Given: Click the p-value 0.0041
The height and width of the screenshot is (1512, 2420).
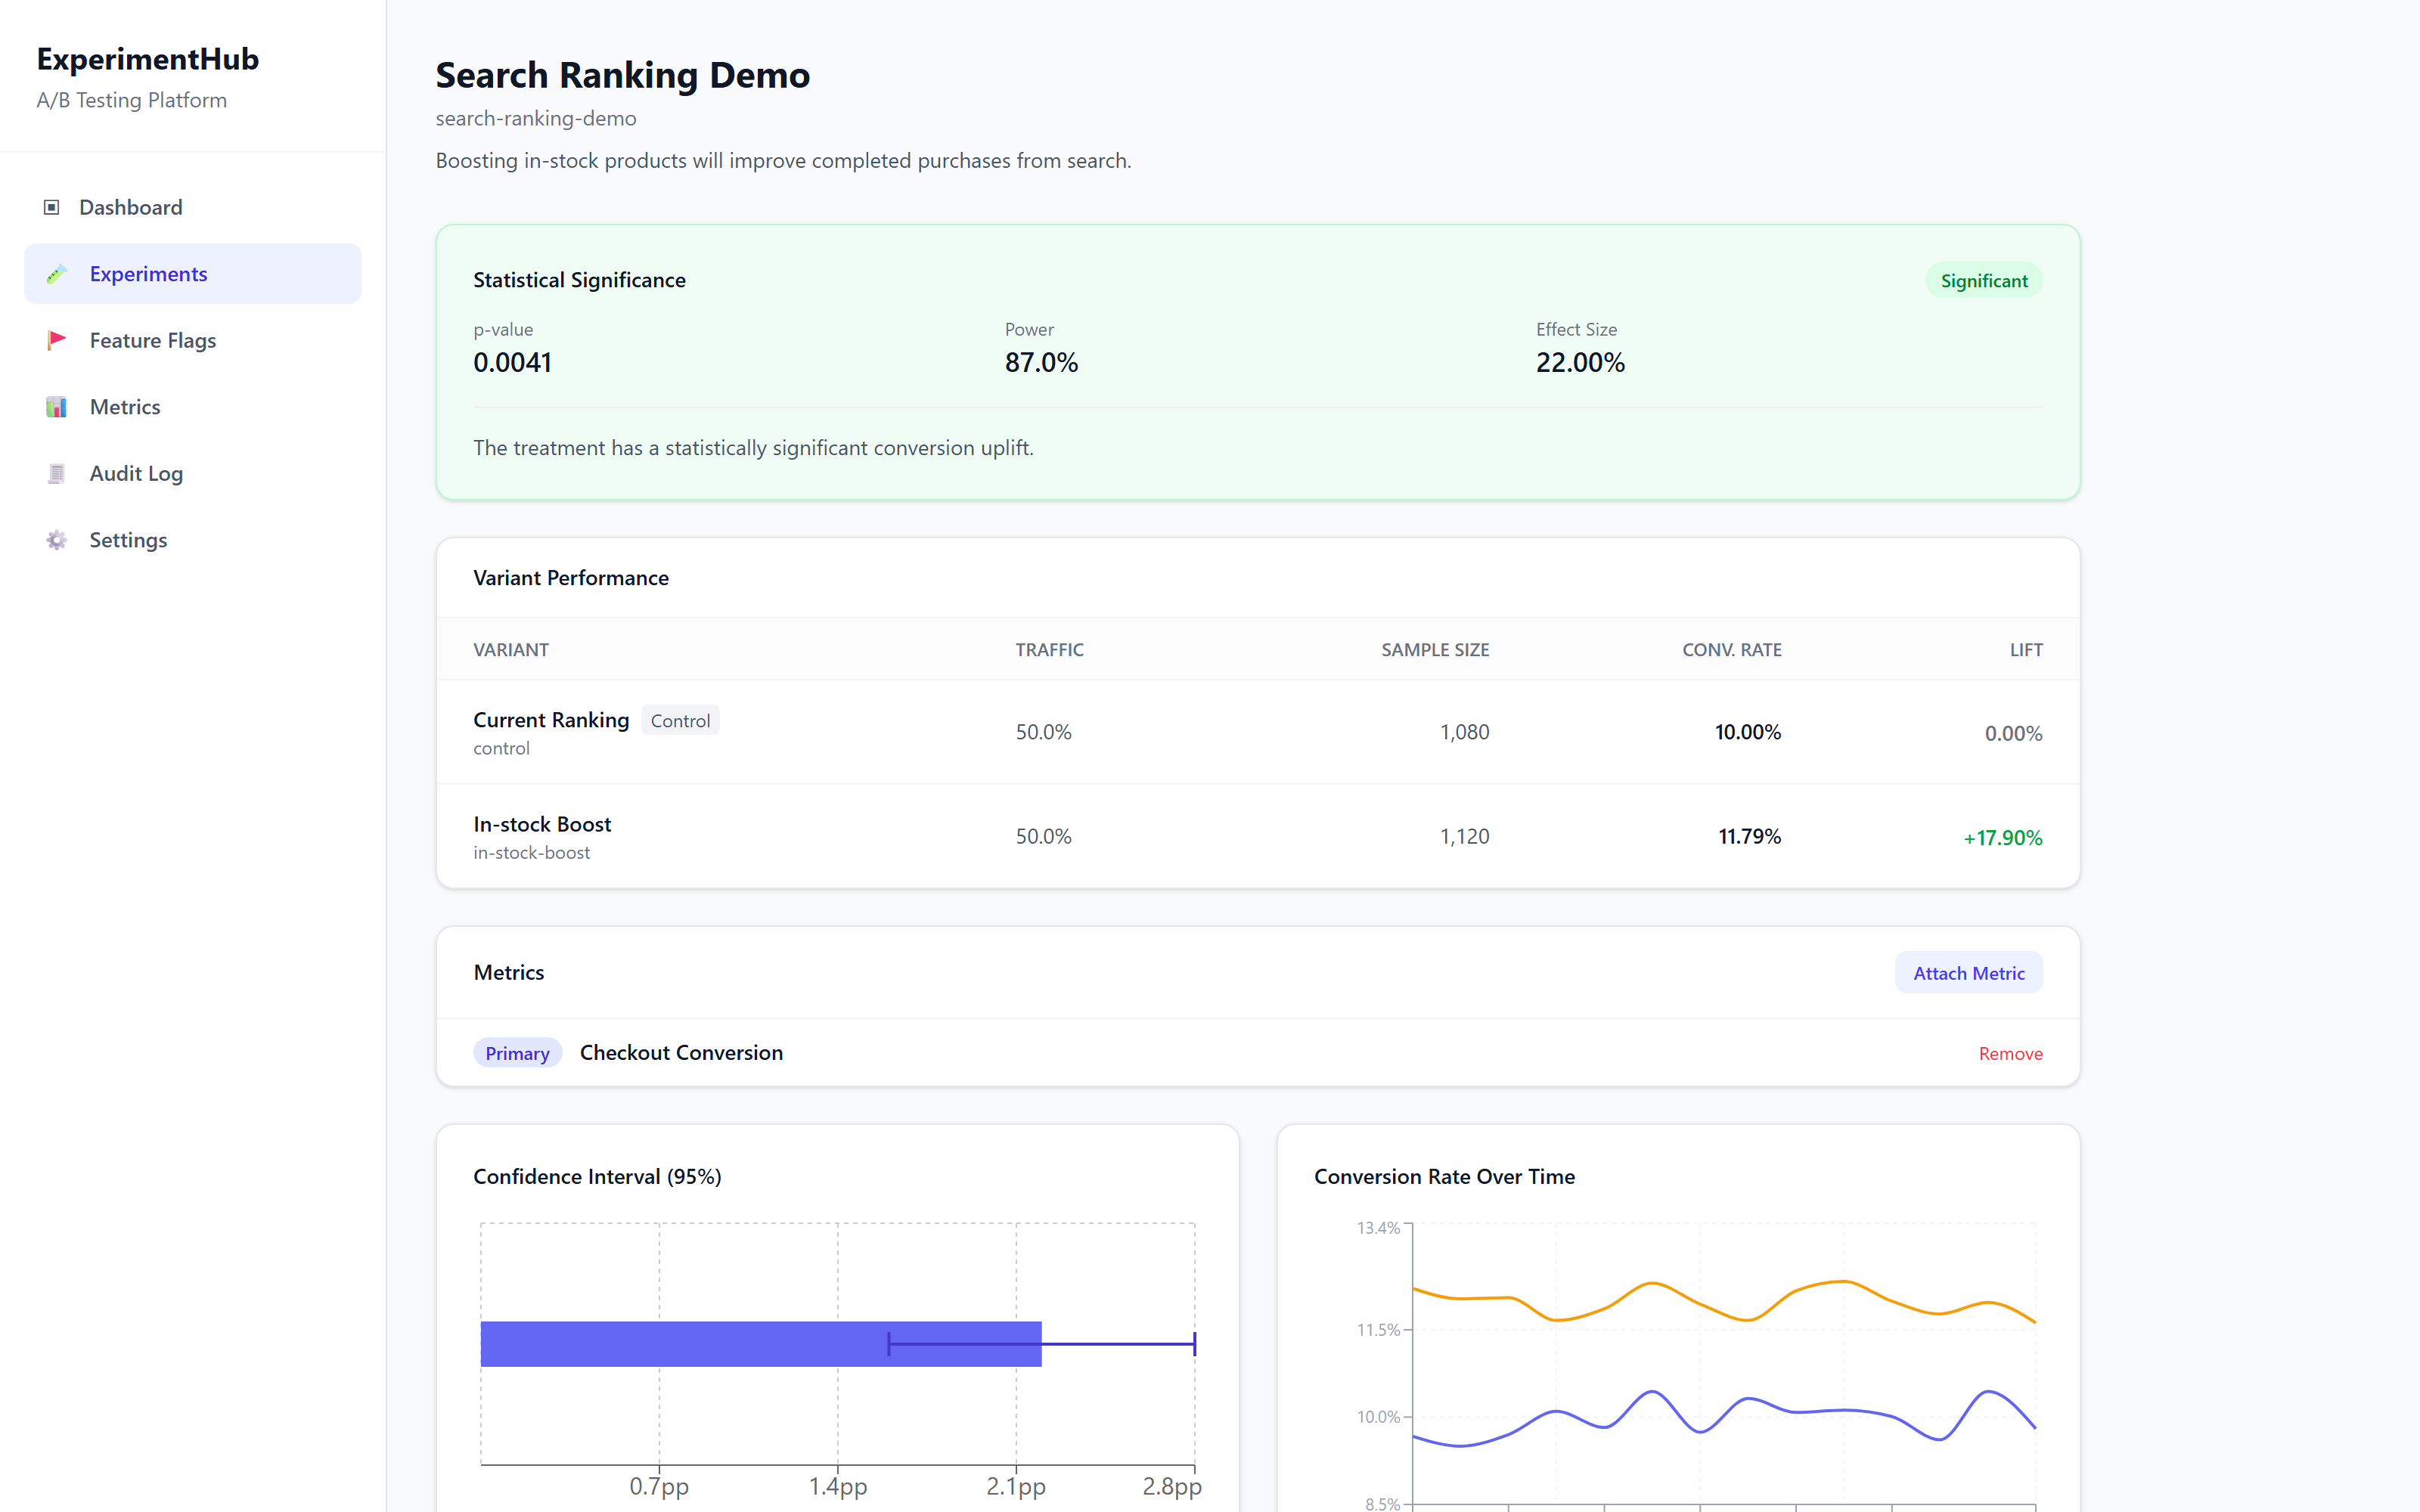Looking at the screenshot, I should coord(512,362).
